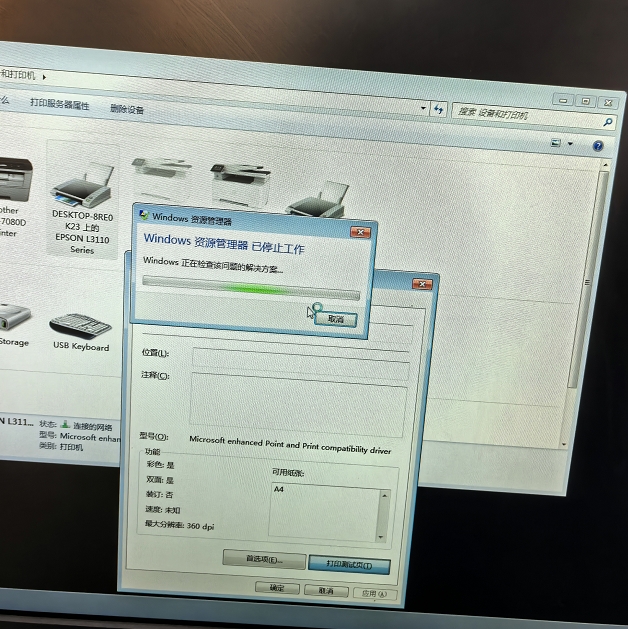Close the printer properties dialog
This screenshot has height=629, width=628.
tap(422, 284)
